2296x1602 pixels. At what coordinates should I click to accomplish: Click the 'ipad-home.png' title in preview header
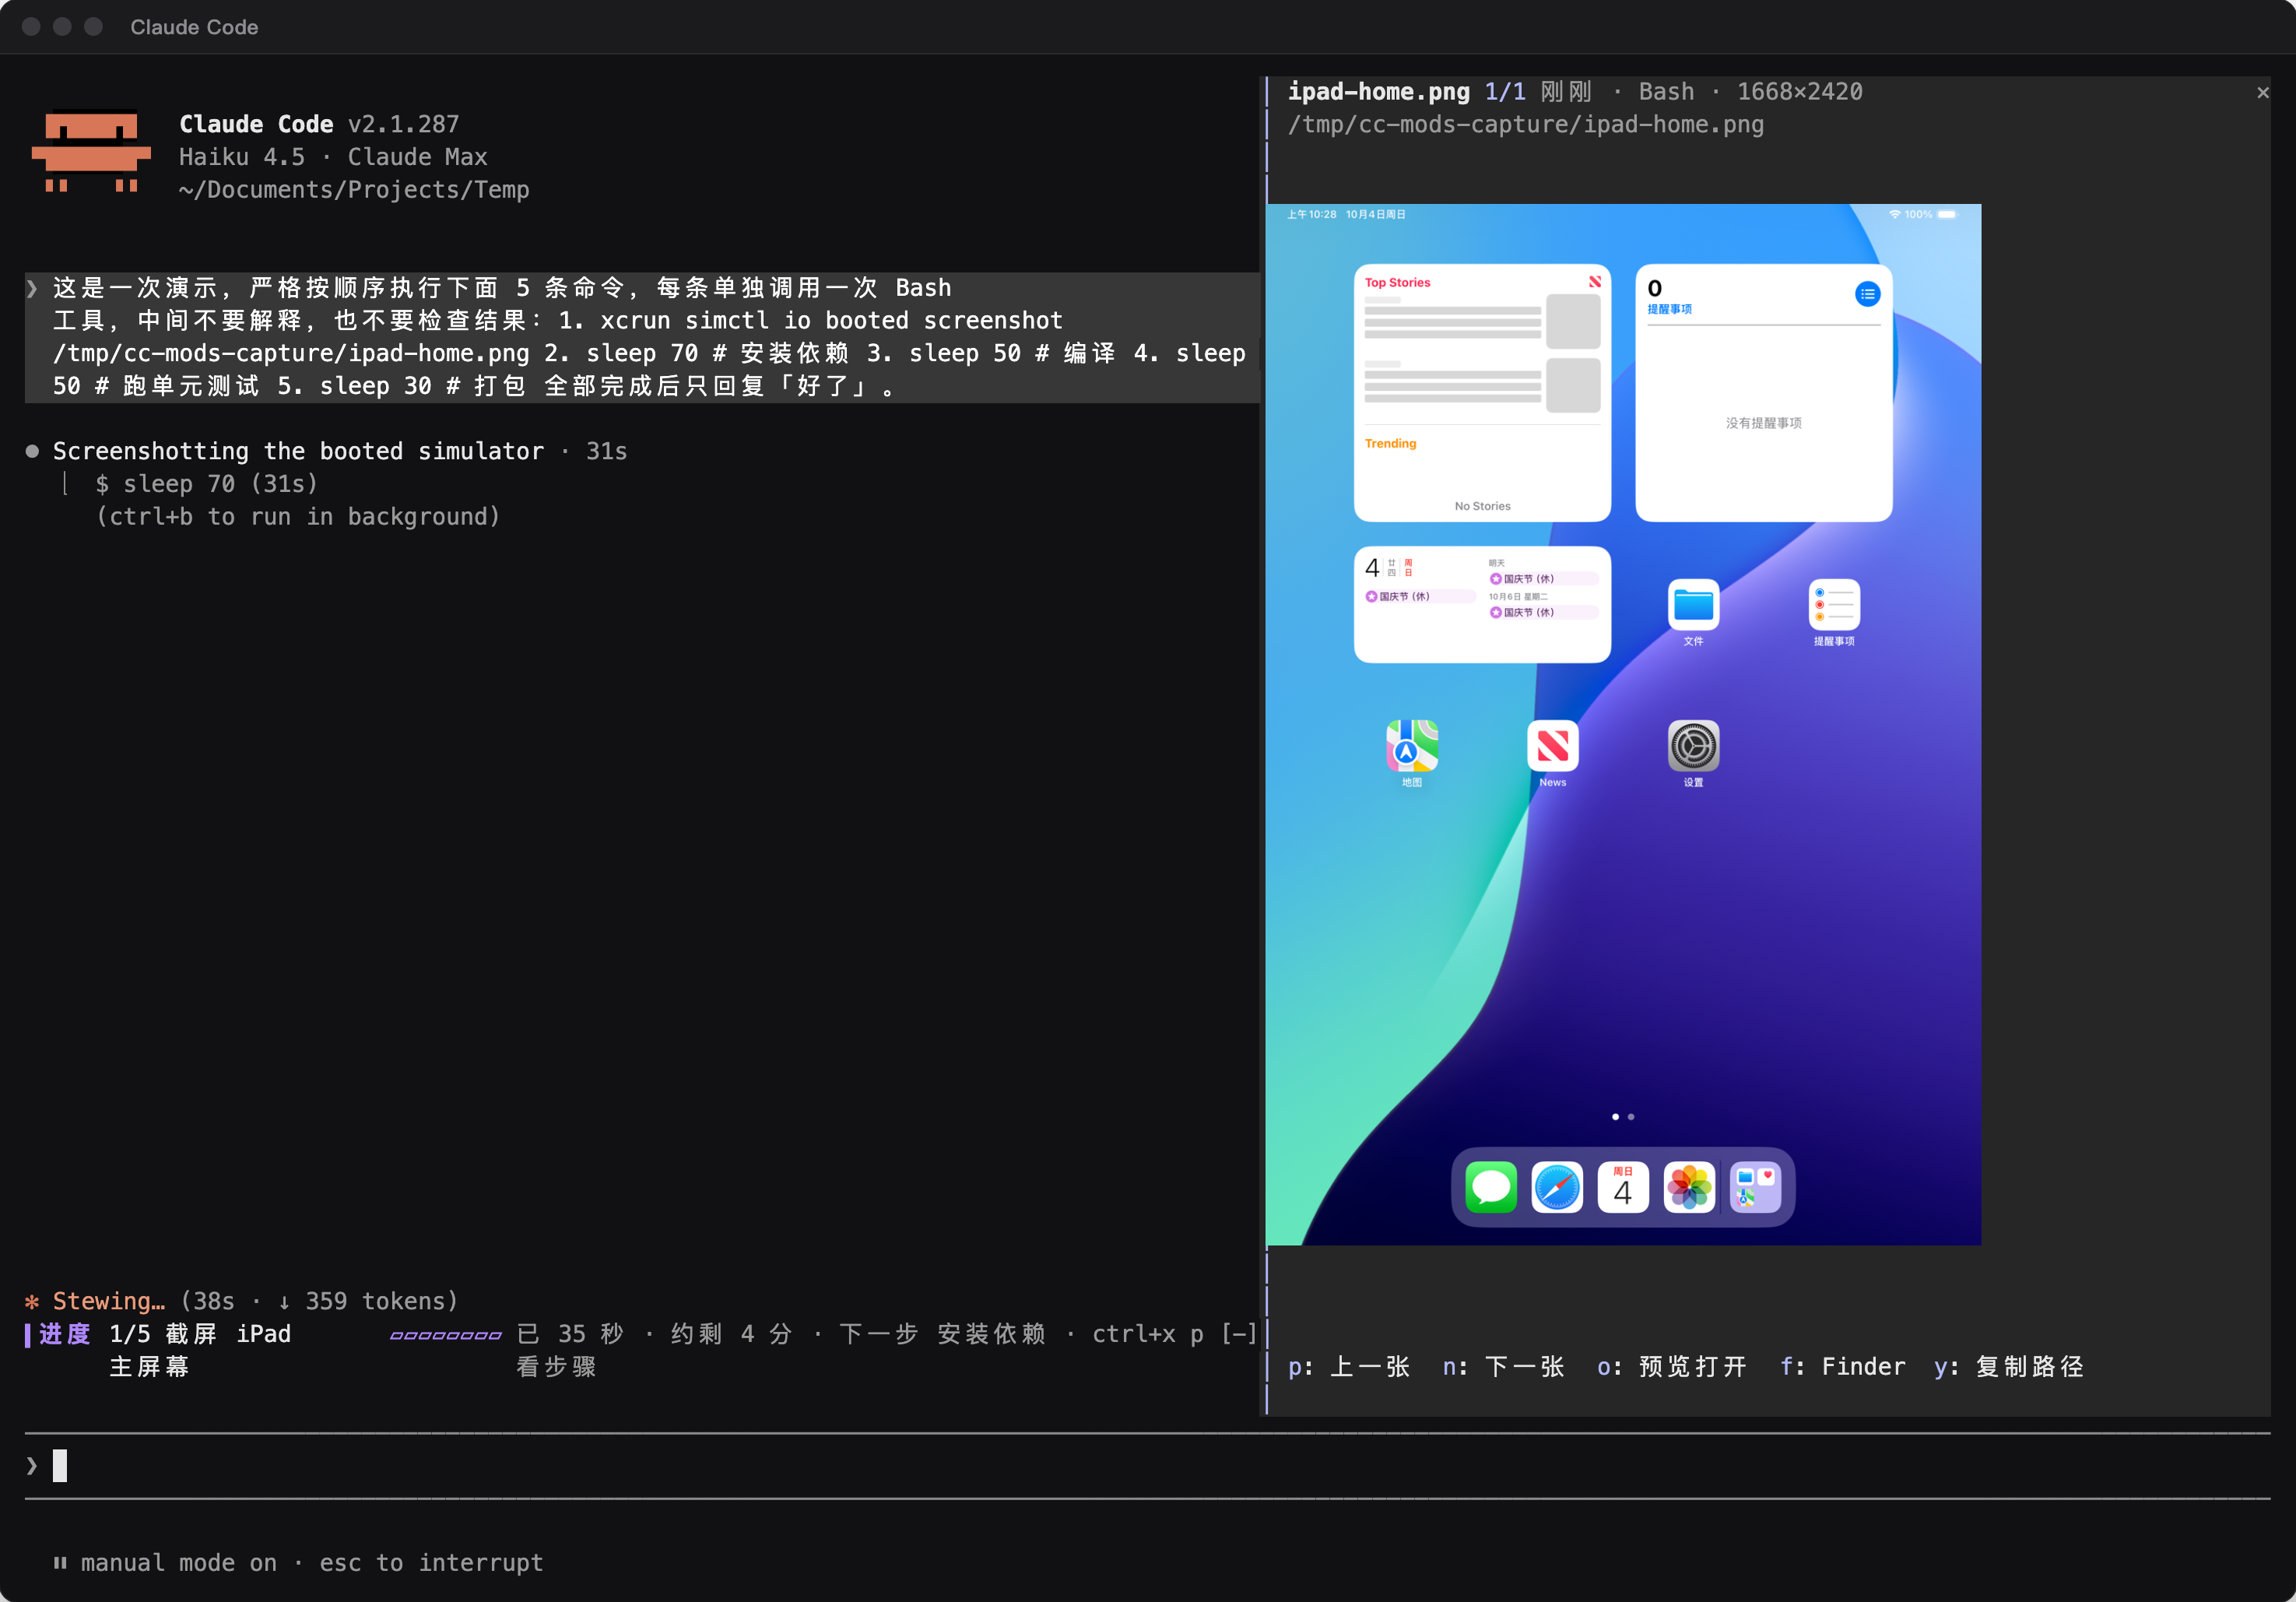(x=1378, y=92)
